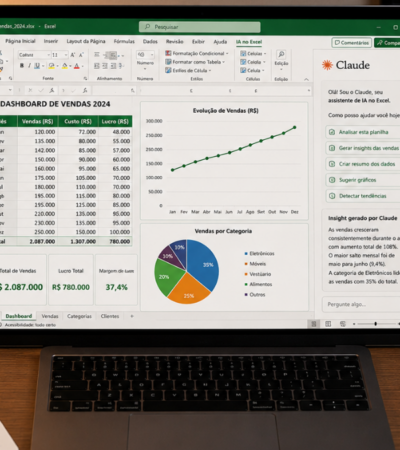This screenshot has height=450, width=400.
Task: Select the cell showing 2.087.000 total
Action: point(38,241)
